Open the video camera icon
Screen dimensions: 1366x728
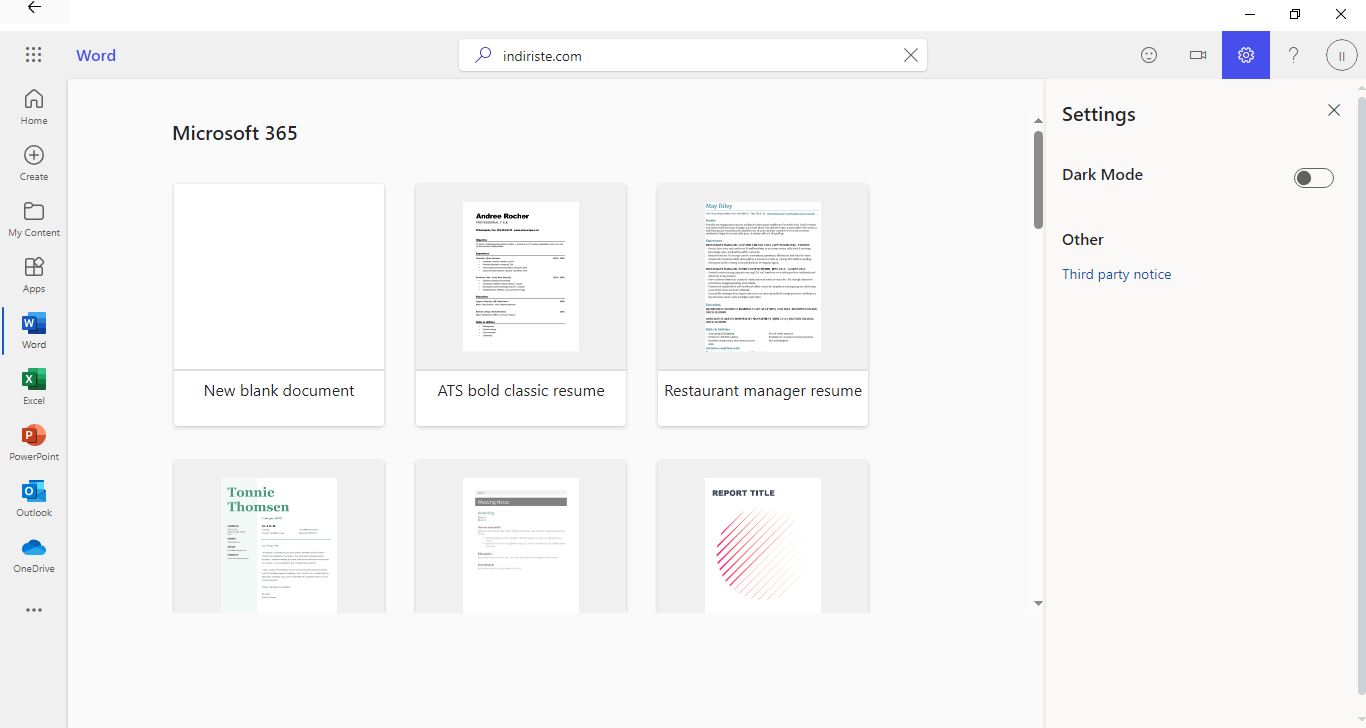click(1197, 55)
